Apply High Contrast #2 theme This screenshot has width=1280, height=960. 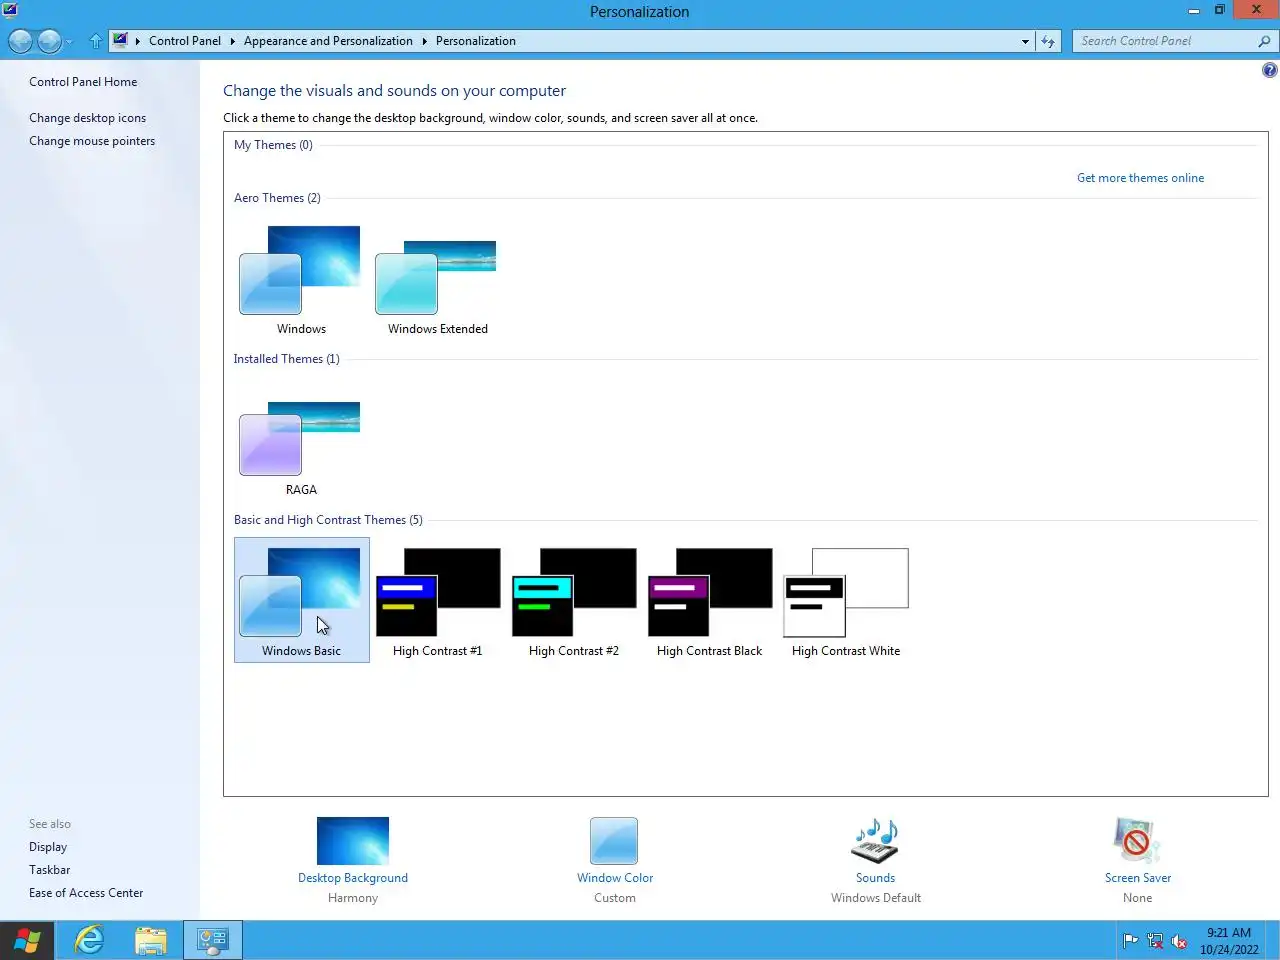pyautogui.click(x=573, y=600)
